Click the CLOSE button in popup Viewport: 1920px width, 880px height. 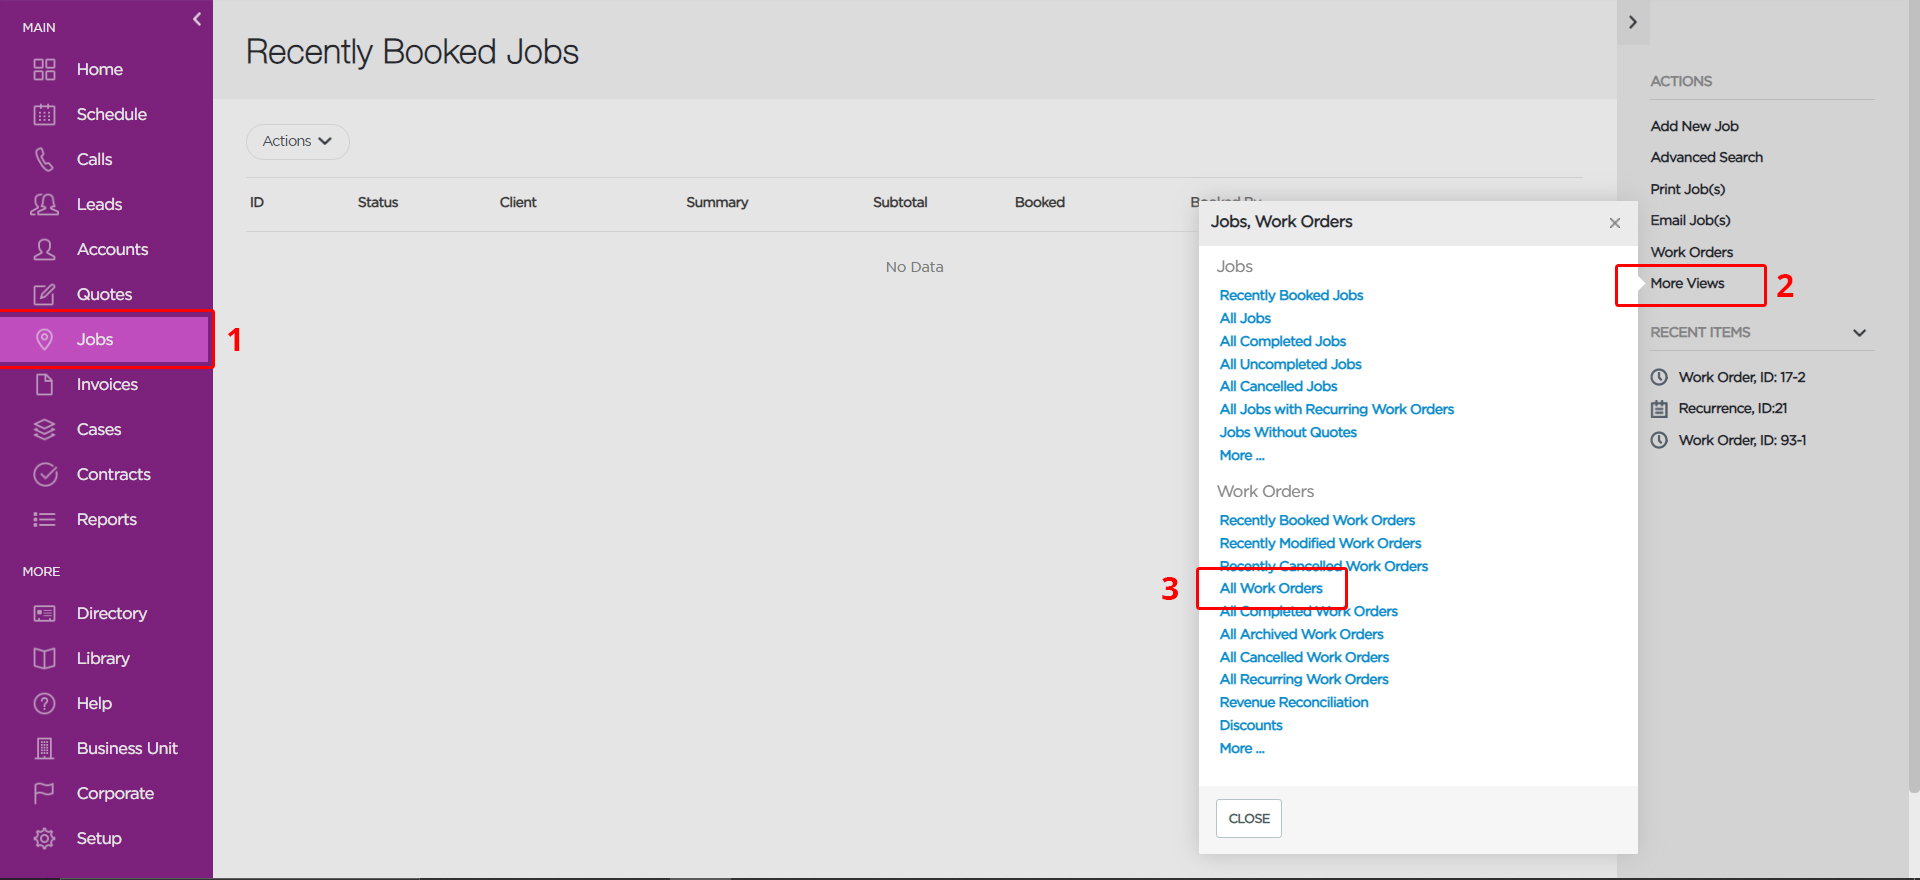pos(1248,818)
